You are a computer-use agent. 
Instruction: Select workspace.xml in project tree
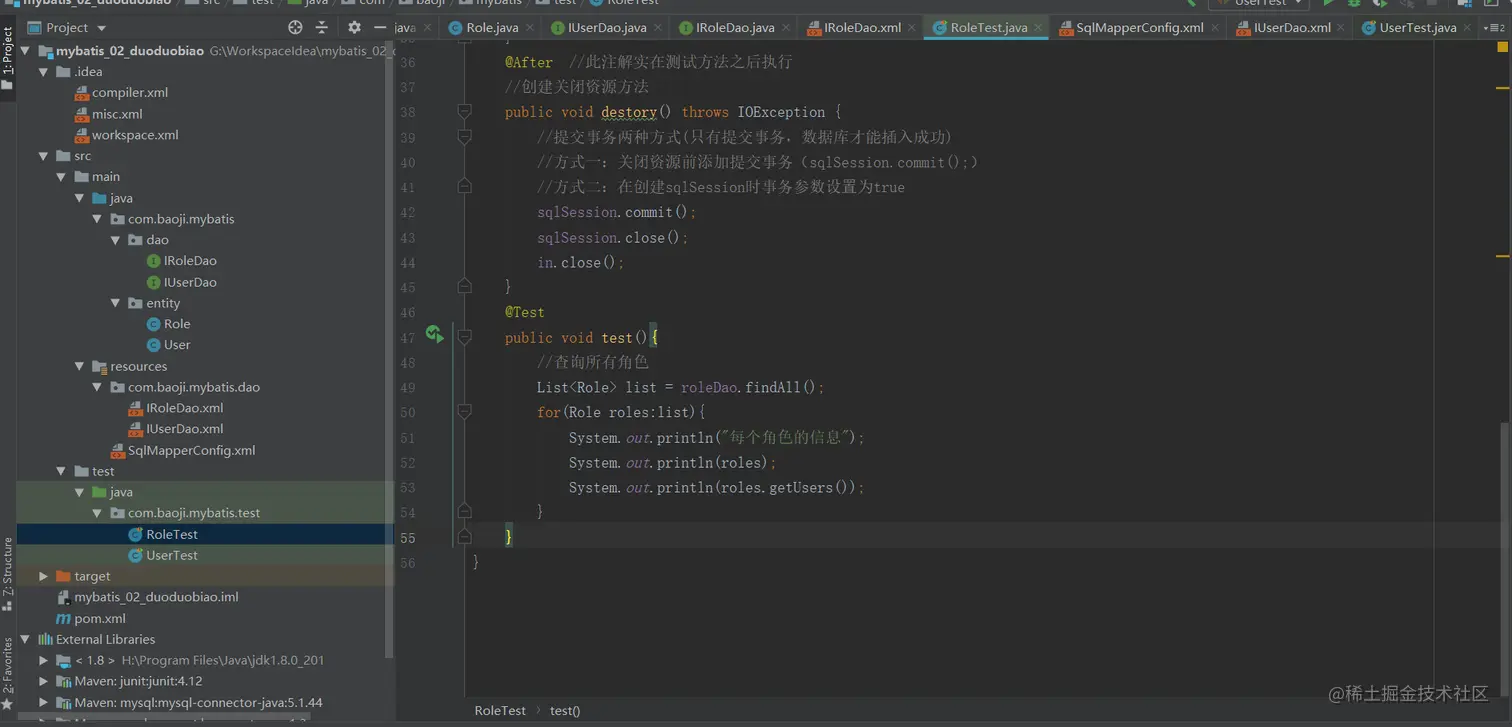[127, 135]
